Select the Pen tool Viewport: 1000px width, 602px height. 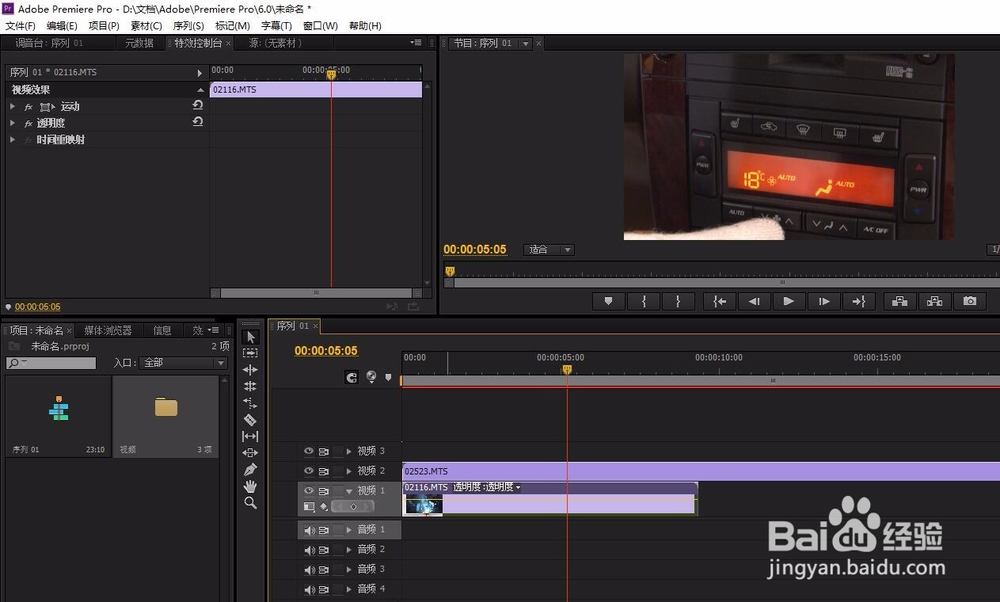(x=250, y=469)
